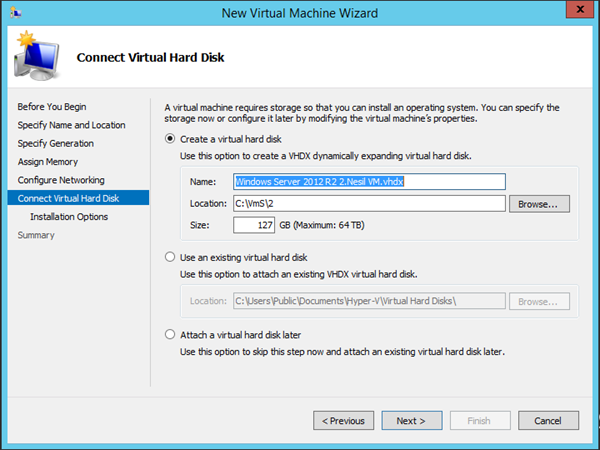The height and width of the screenshot is (450, 600).
Task: Open Specify Name and Location step
Action: pos(71,125)
